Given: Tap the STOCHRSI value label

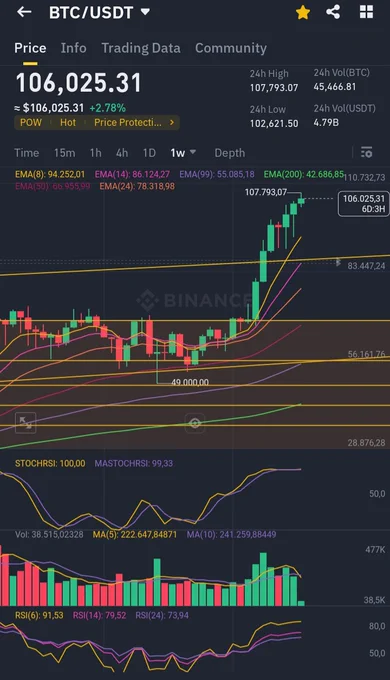Looking at the screenshot, I should [50, 464].
